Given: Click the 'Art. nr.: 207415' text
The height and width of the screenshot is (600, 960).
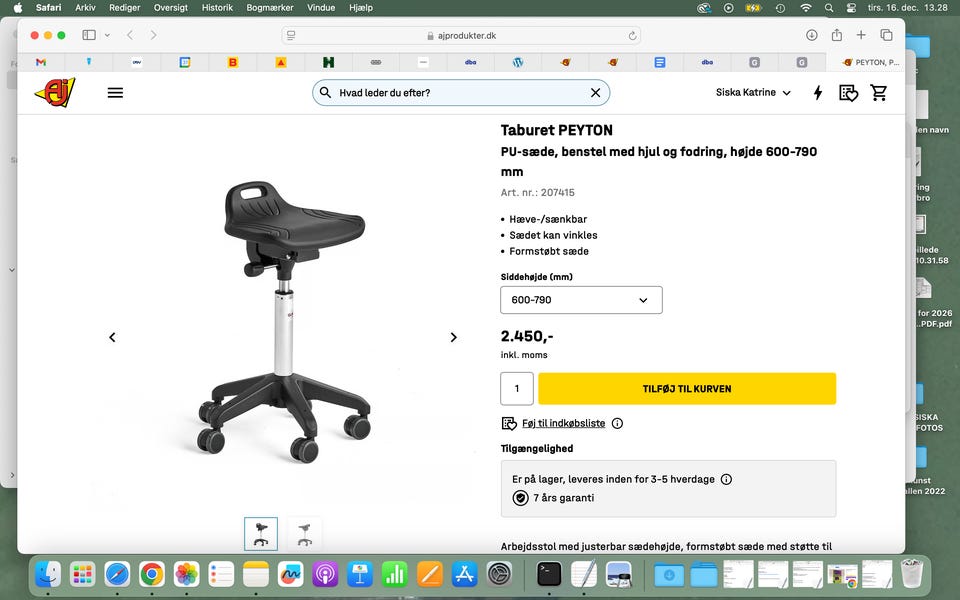Looking at the screenshot, I should pyautogui.click(x=538, y=192).
